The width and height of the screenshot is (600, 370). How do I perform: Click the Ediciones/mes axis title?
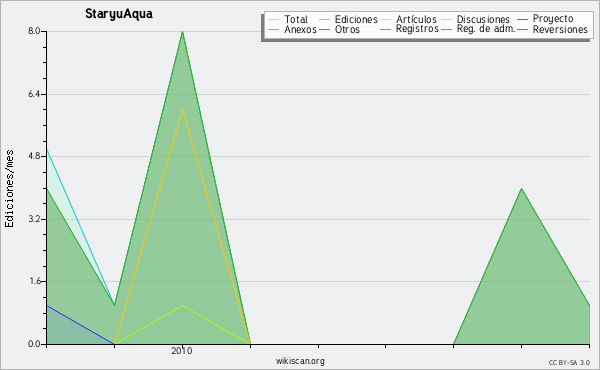[9, 189]
